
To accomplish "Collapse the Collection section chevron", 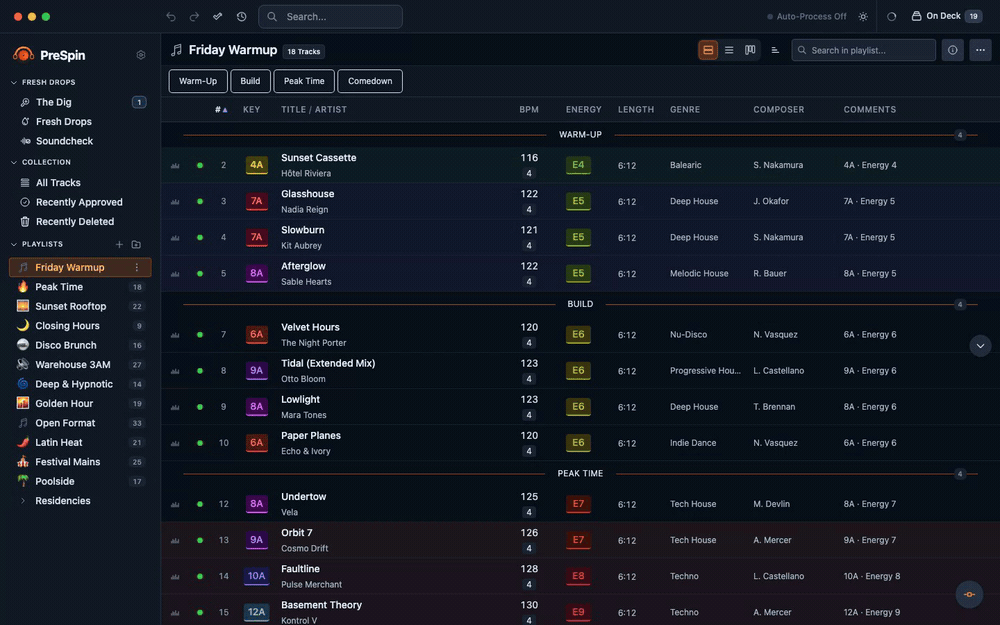I will coord(14,163).
